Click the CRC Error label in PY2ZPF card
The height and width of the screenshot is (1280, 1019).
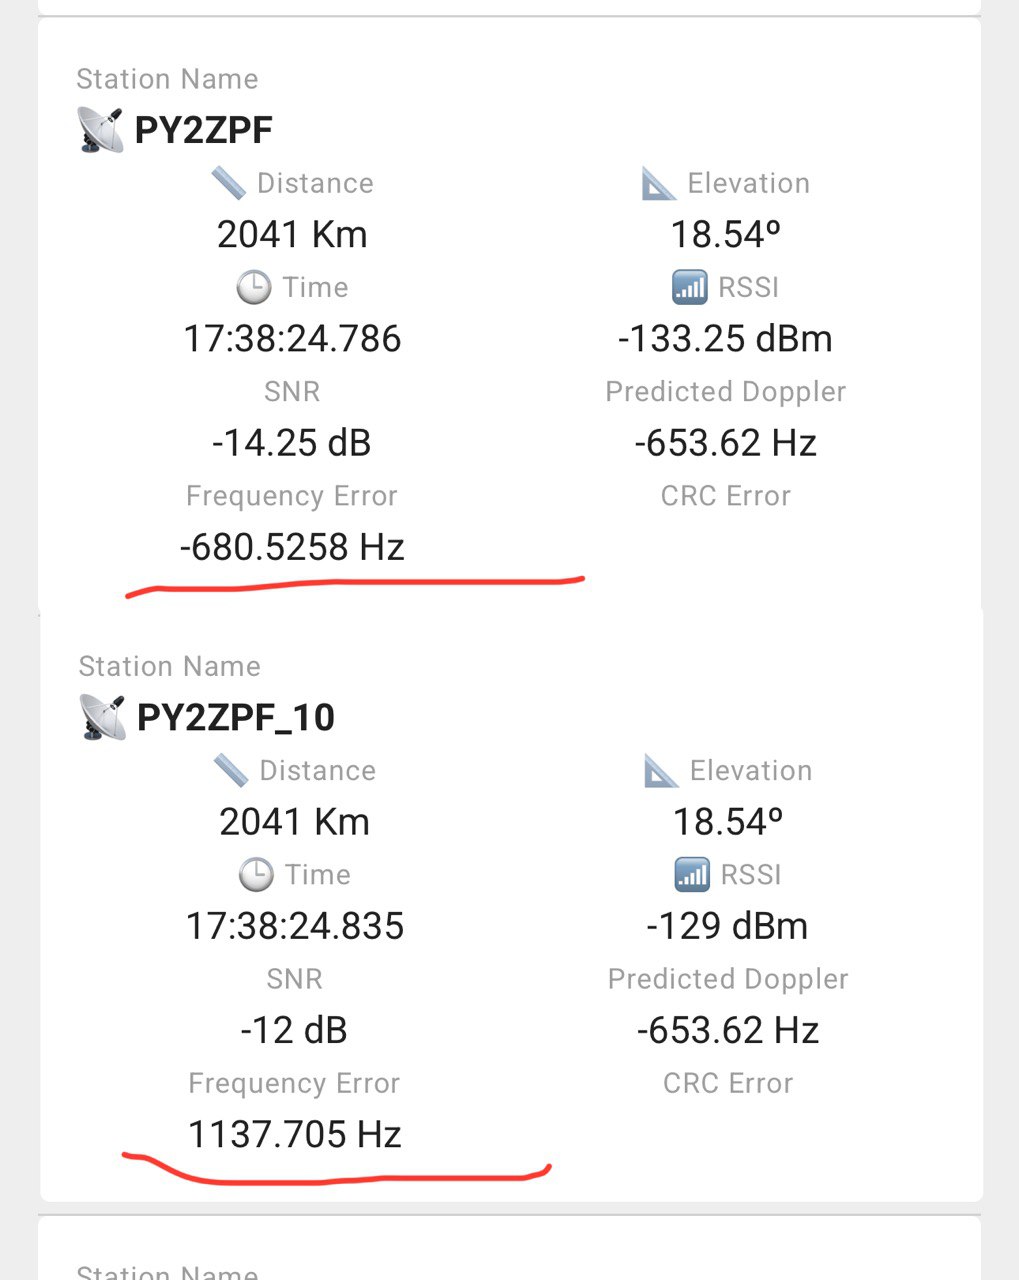(726, 496)
